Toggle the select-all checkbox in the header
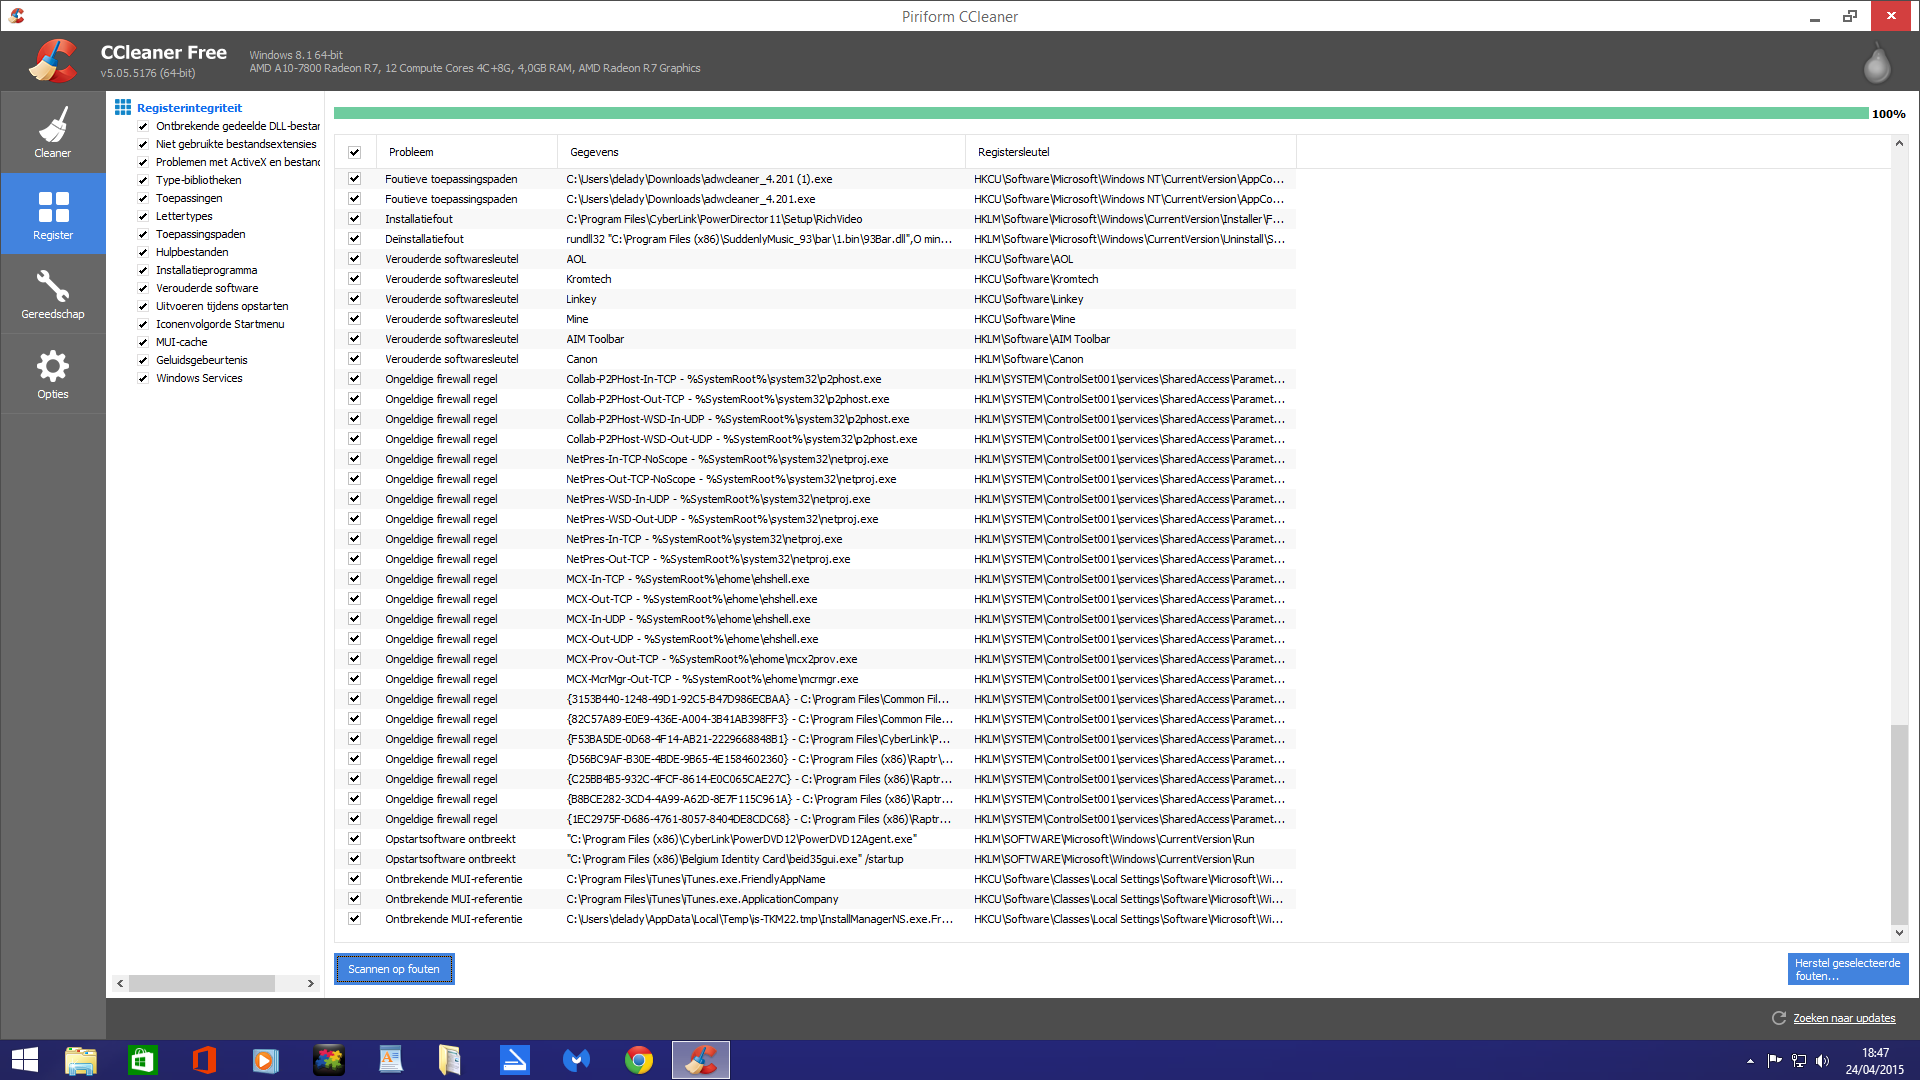The height and width of the screenshot is (1080, 1920). tap(354, 152)
